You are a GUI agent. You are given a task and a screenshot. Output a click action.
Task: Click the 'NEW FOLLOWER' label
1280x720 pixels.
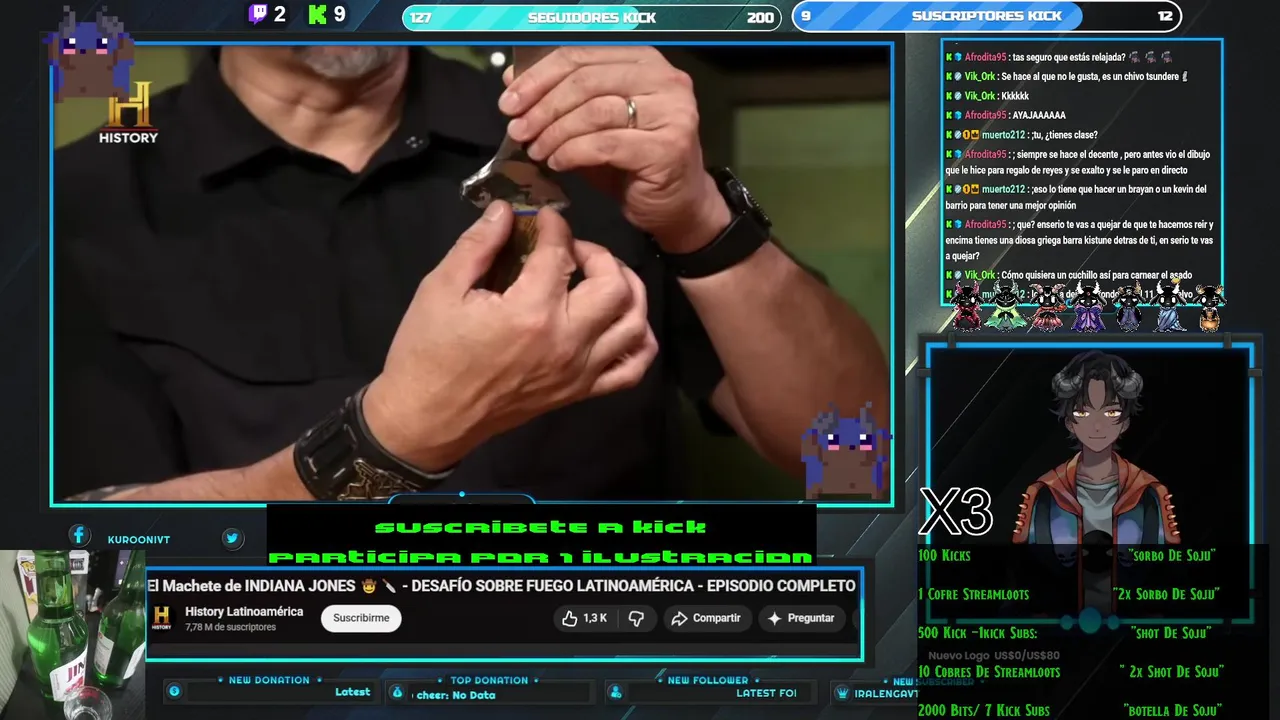(708, 680)
